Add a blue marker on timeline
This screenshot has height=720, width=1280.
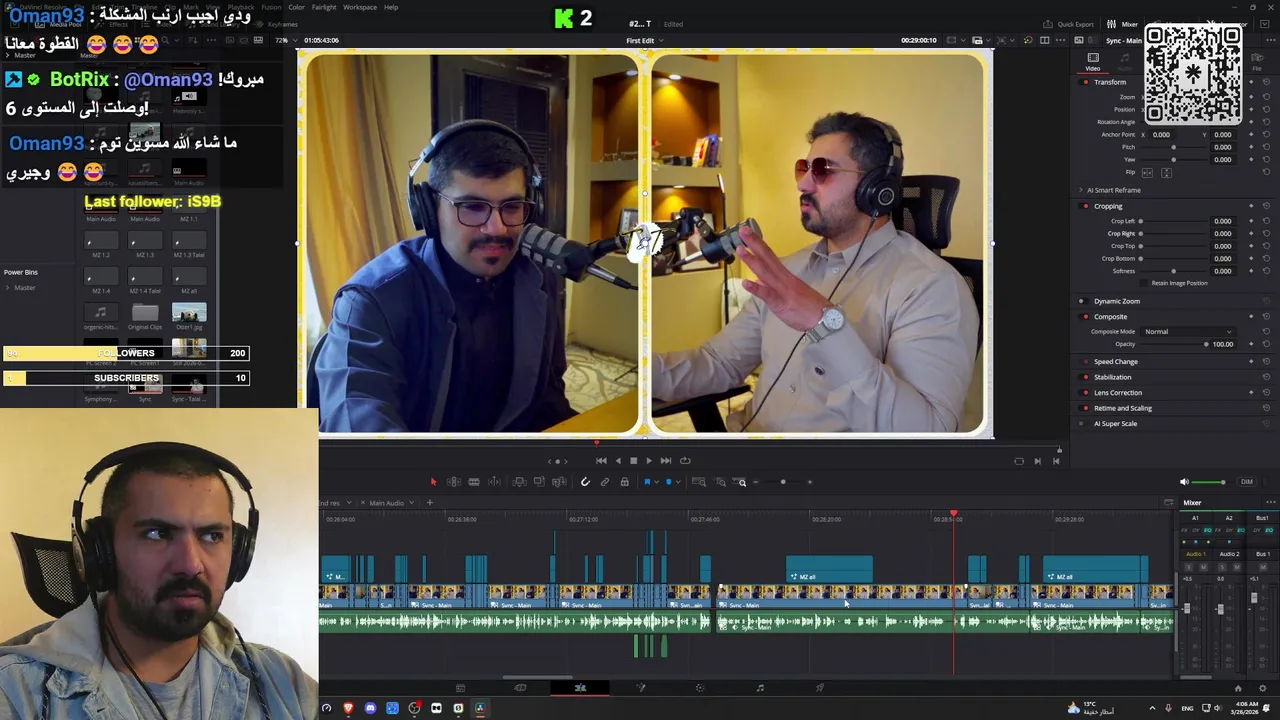click(x=669, y=482)
